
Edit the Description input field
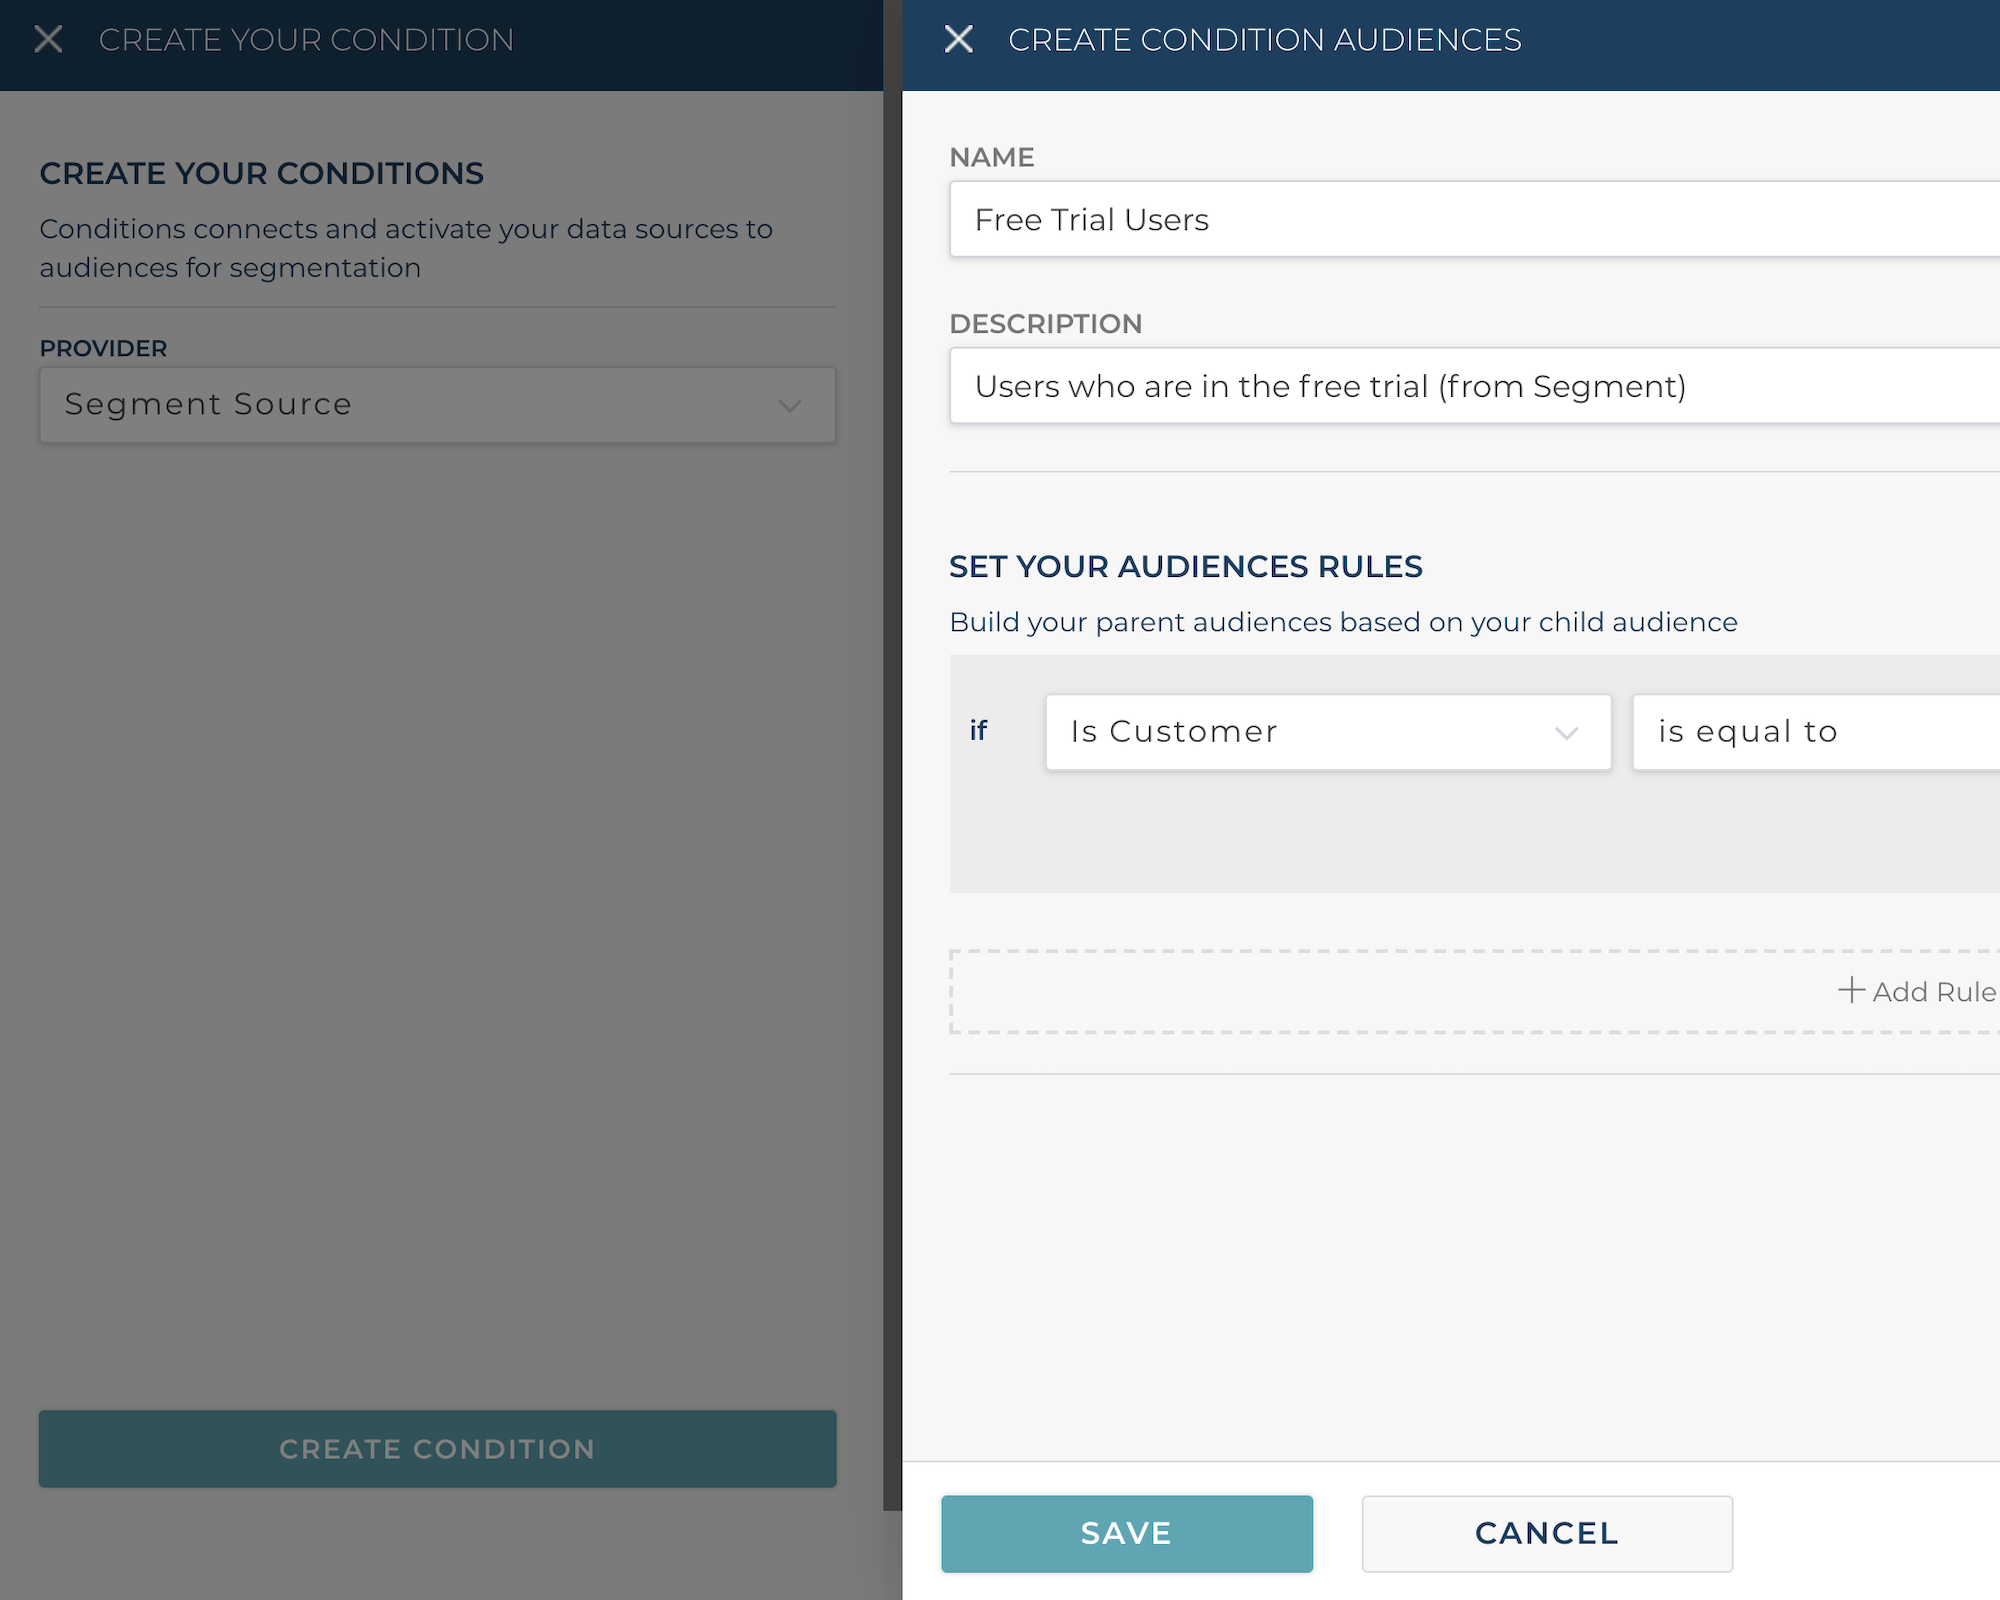[x=1474, y=386]
